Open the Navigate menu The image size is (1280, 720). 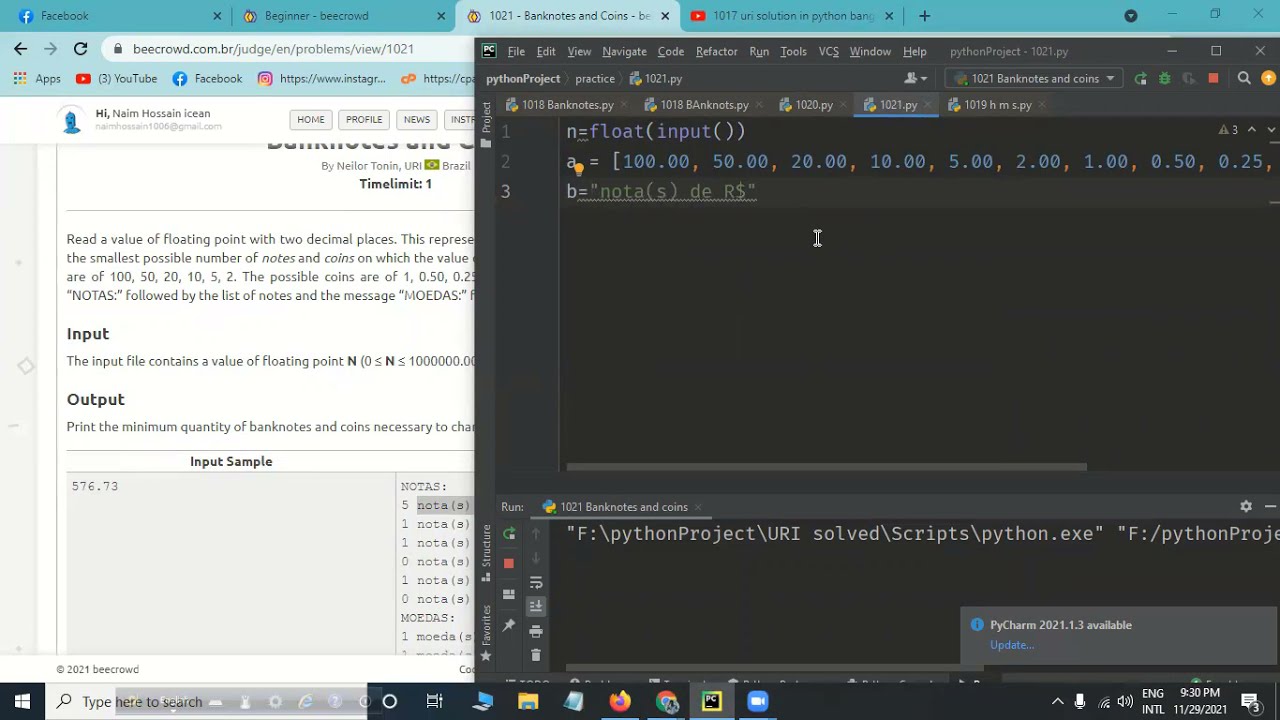click(x=624, y=51)
